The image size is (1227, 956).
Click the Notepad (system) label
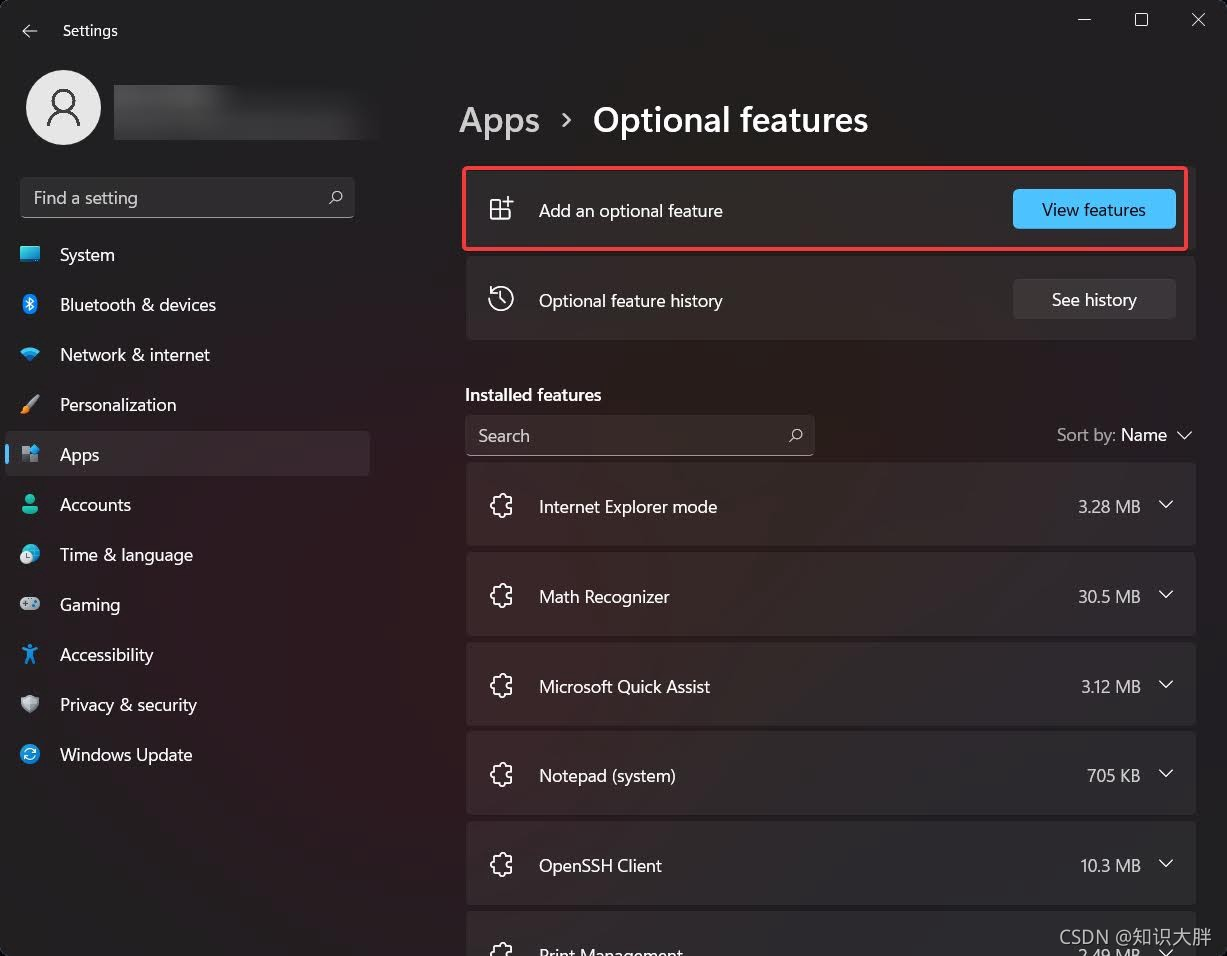click(607, 776)
